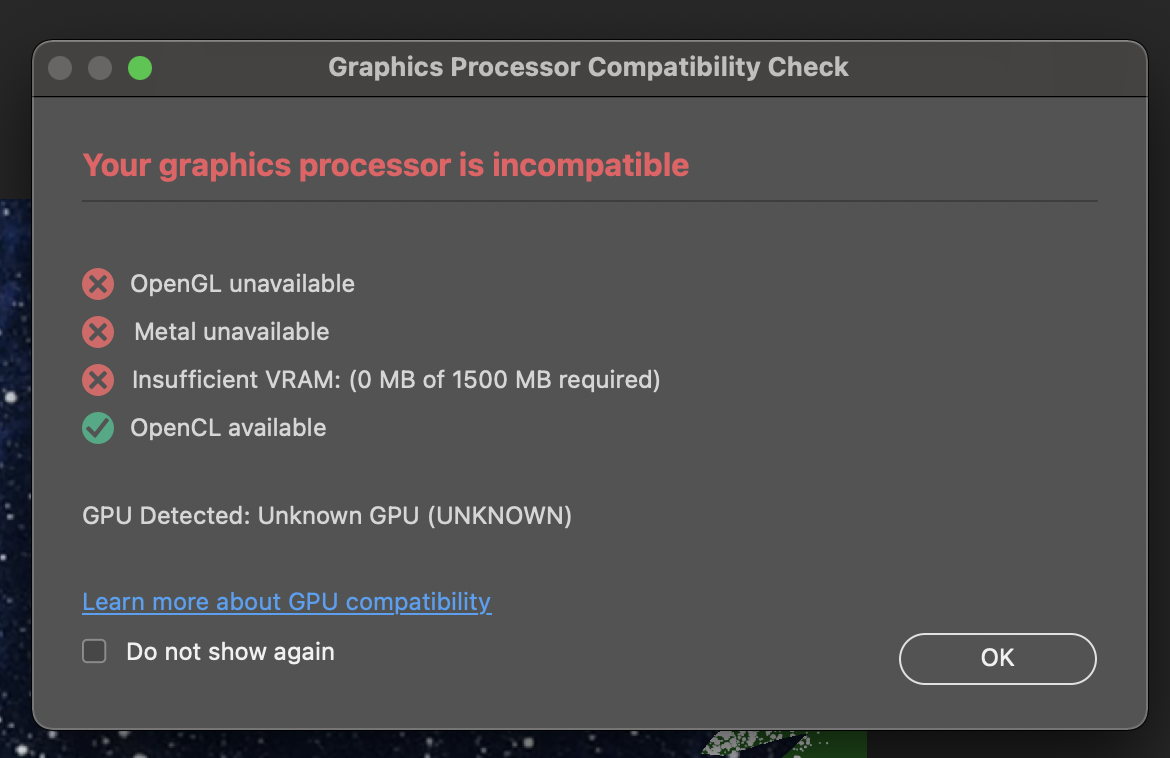Click the green checkmark beside OpenCL available
The width and height of the screenshot is (1170, 758).
[x=98, y=428]
